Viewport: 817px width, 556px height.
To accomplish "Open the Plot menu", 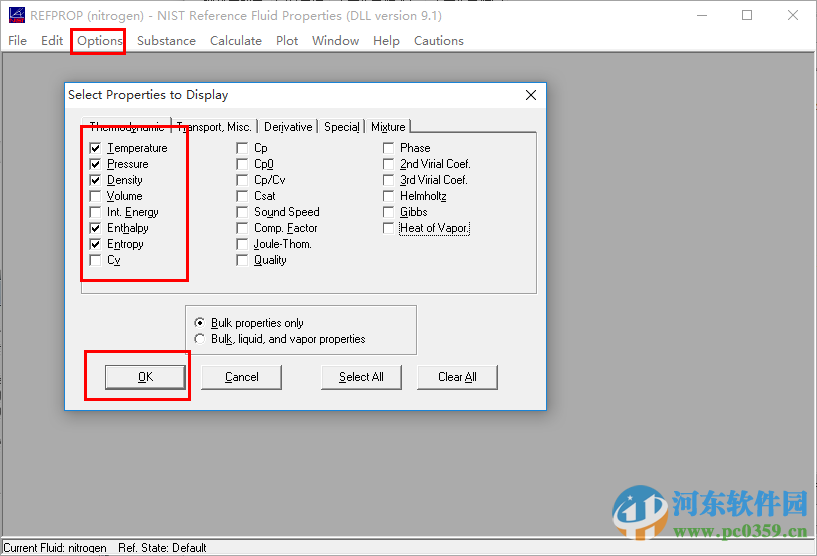I will point(287,41).
